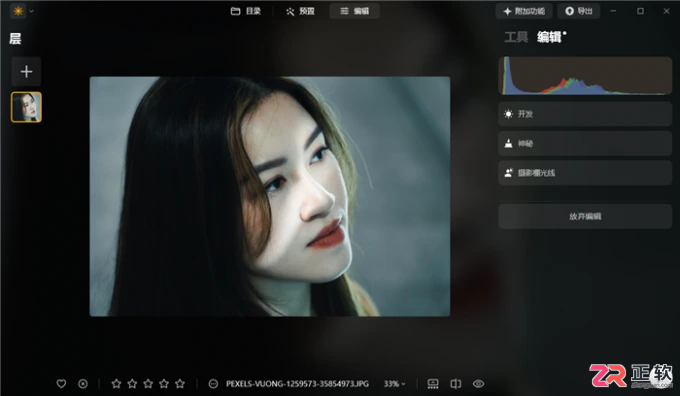
Task: Expand the 神秘 mystical edit entry
Action: [585, 144]
